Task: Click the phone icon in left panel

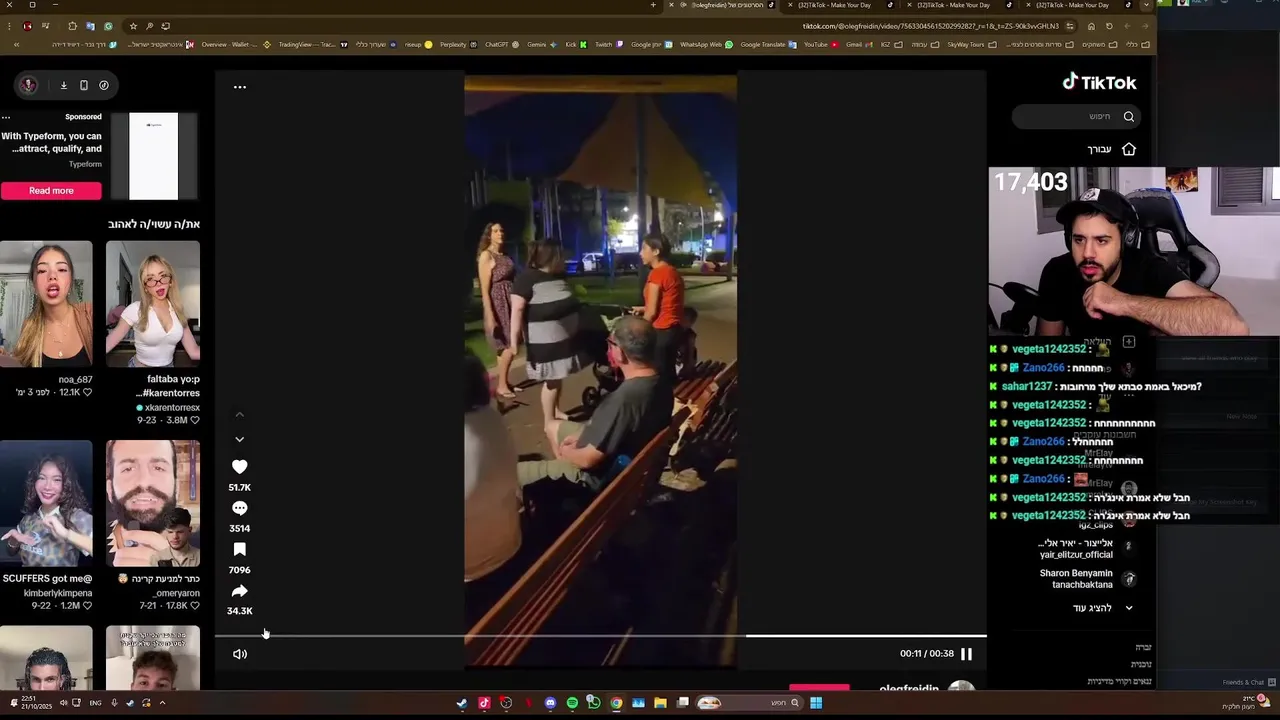Action: pos(84,85)
